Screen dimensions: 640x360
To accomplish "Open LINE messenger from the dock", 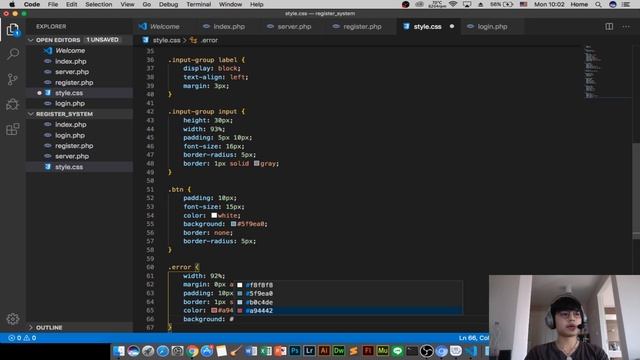I will (x=397, y=351).
